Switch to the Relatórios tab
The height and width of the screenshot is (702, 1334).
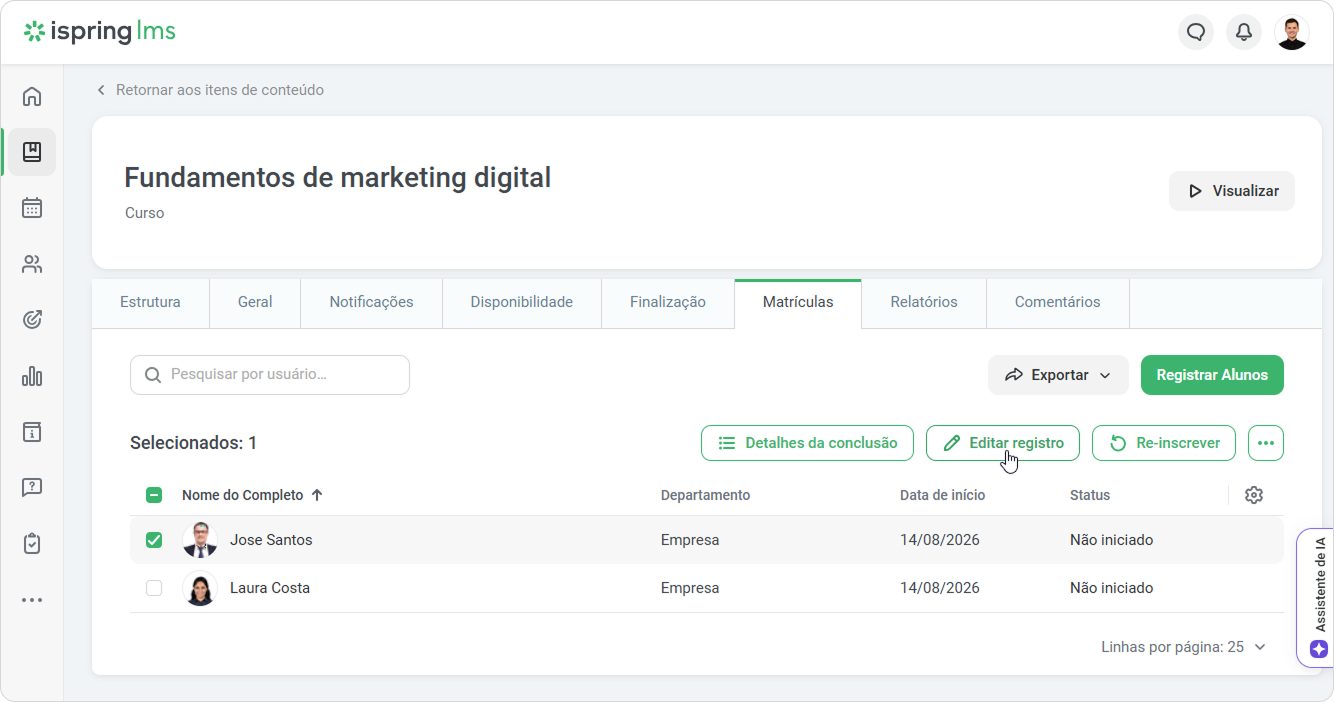coord(924,302)
